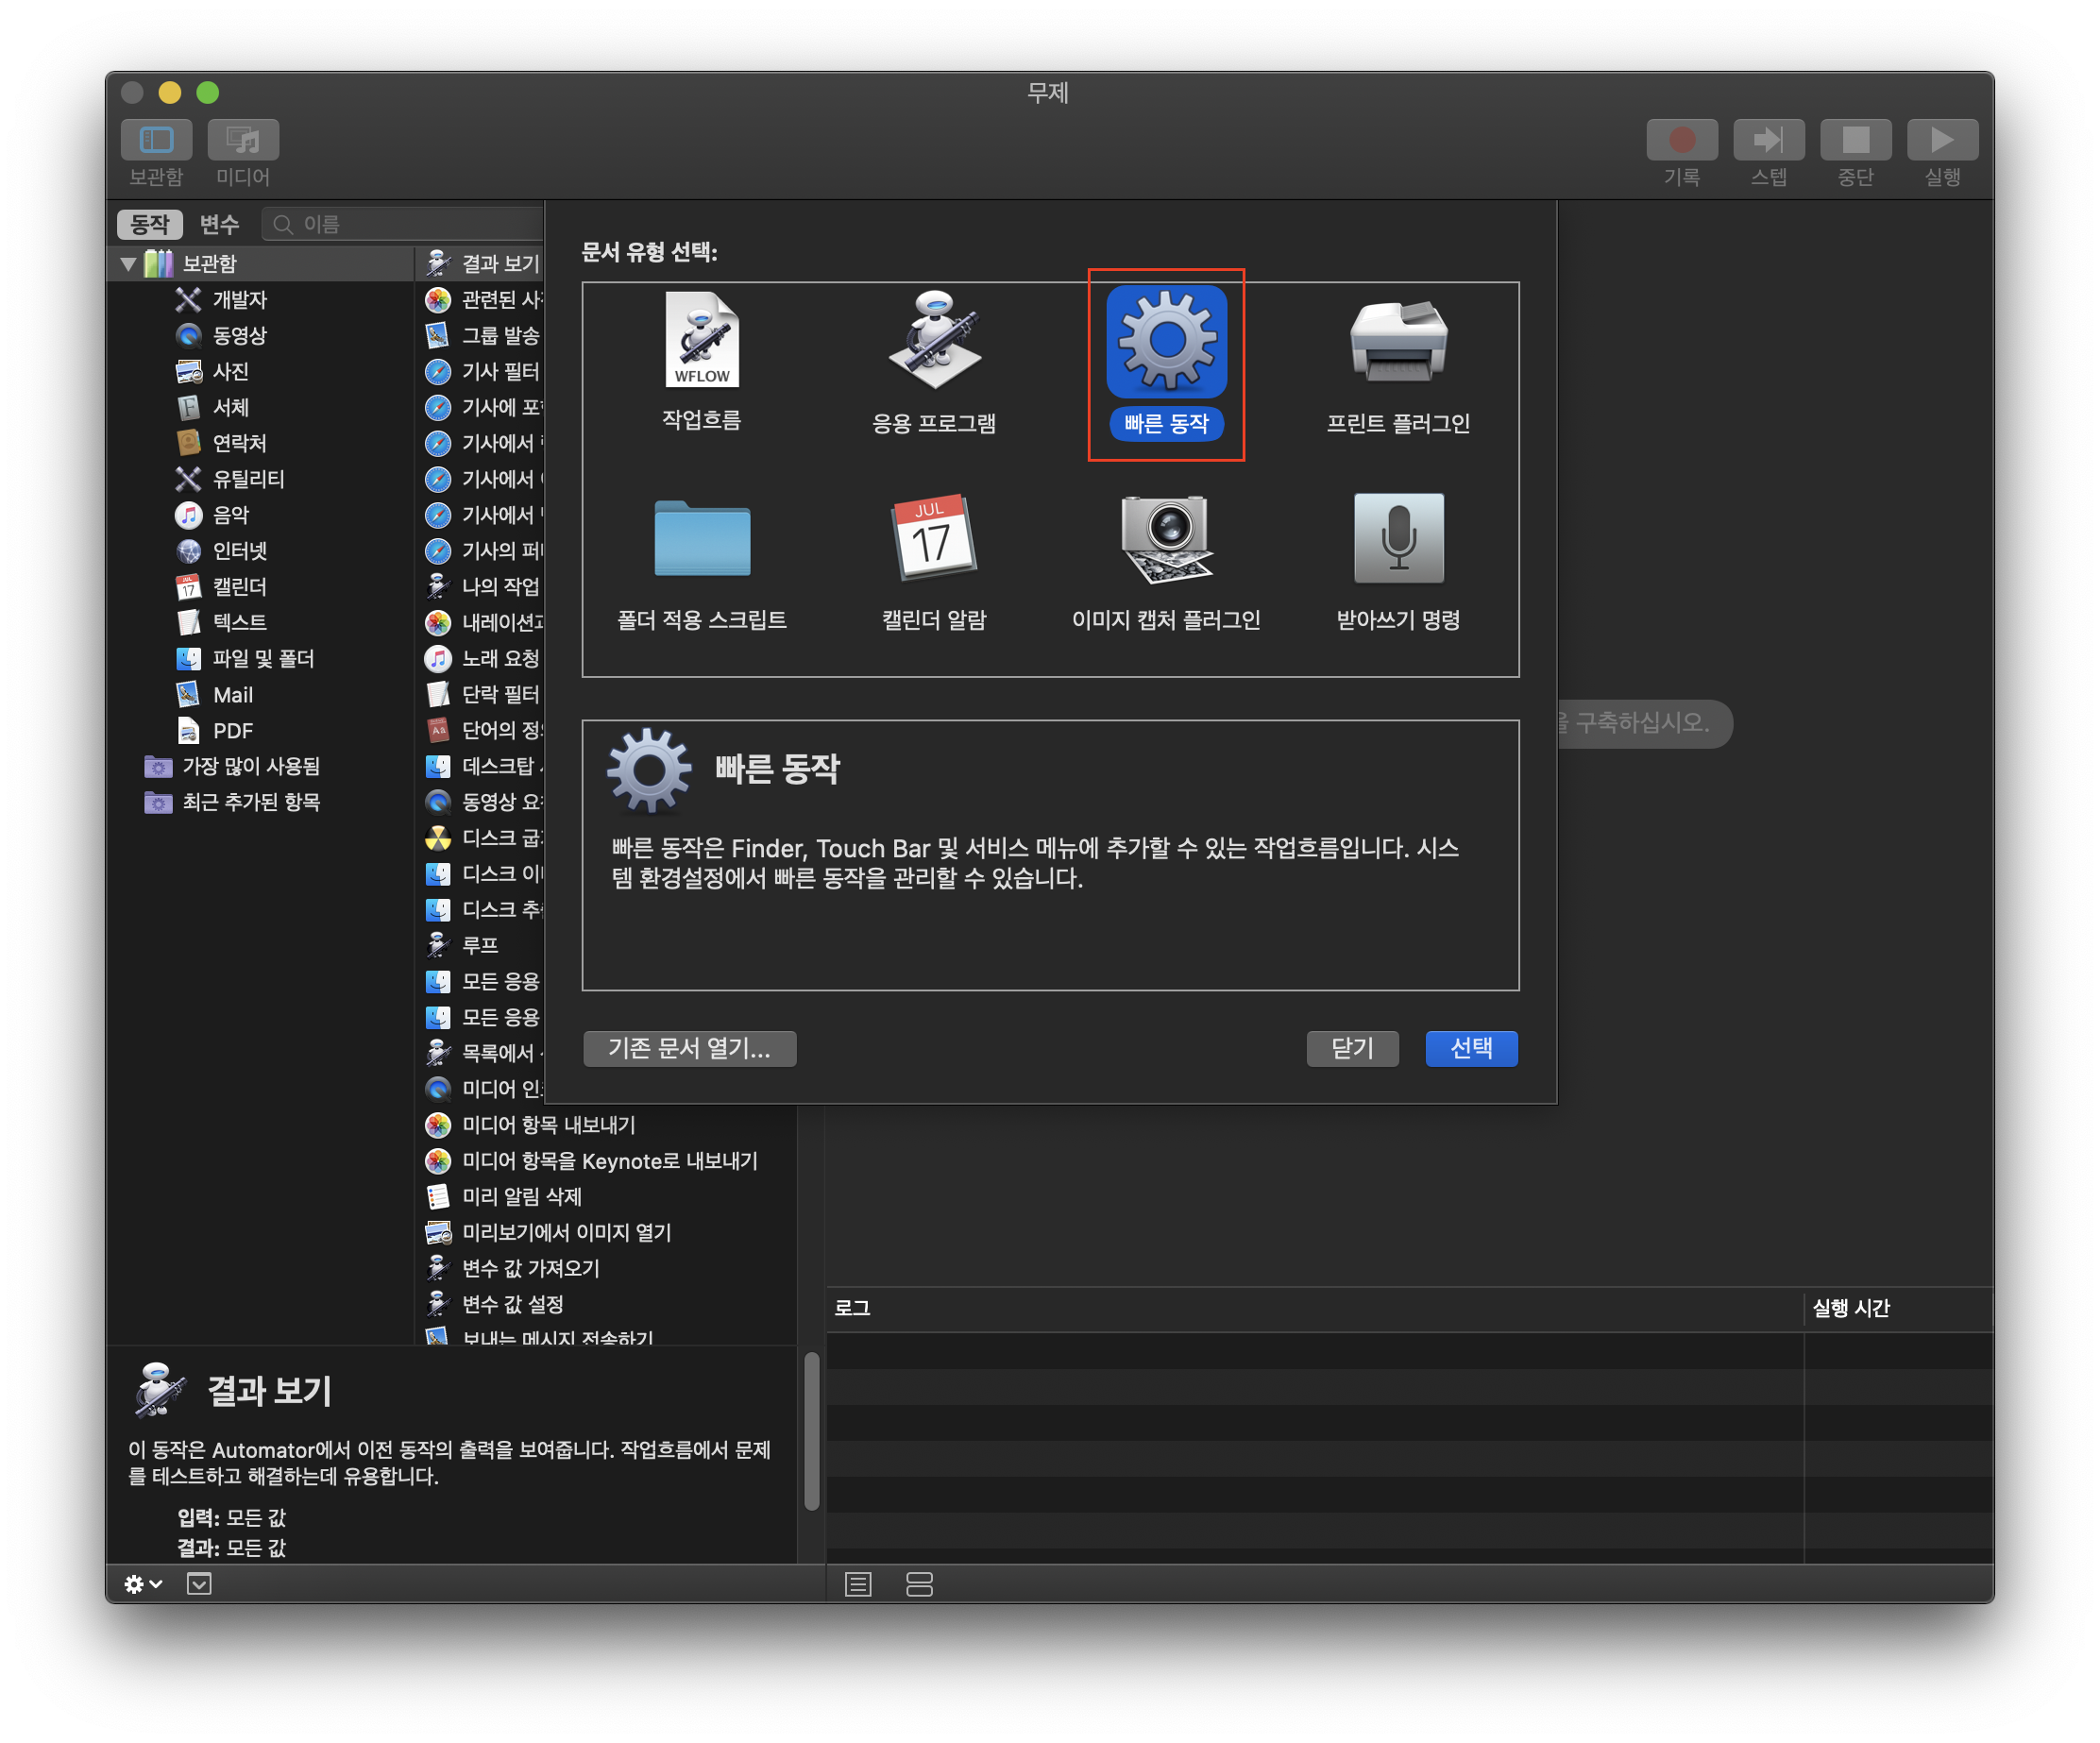Viewport: 2100px width, 1743px height.
Task: Click the 기존 문서 열기 button
Action: tap(689, 1048)
